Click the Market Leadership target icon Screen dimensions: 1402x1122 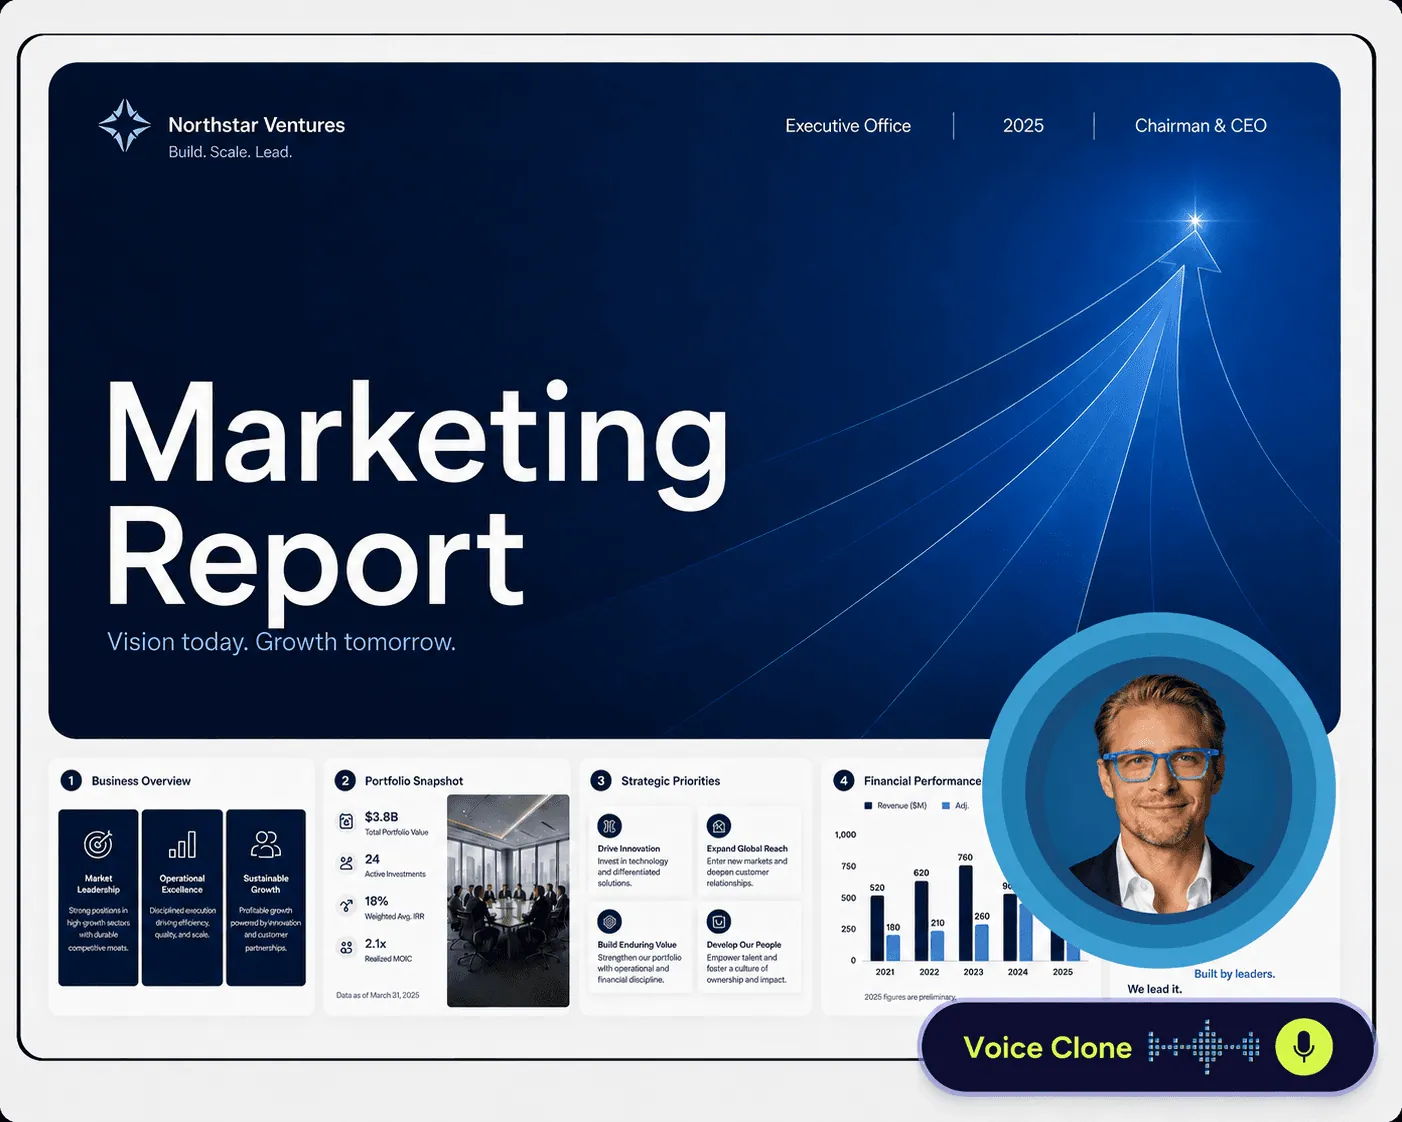point(98,845)
